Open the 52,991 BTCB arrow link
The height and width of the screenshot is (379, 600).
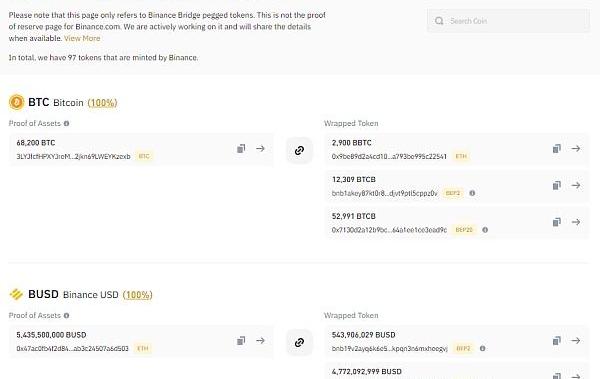(576, 222)
